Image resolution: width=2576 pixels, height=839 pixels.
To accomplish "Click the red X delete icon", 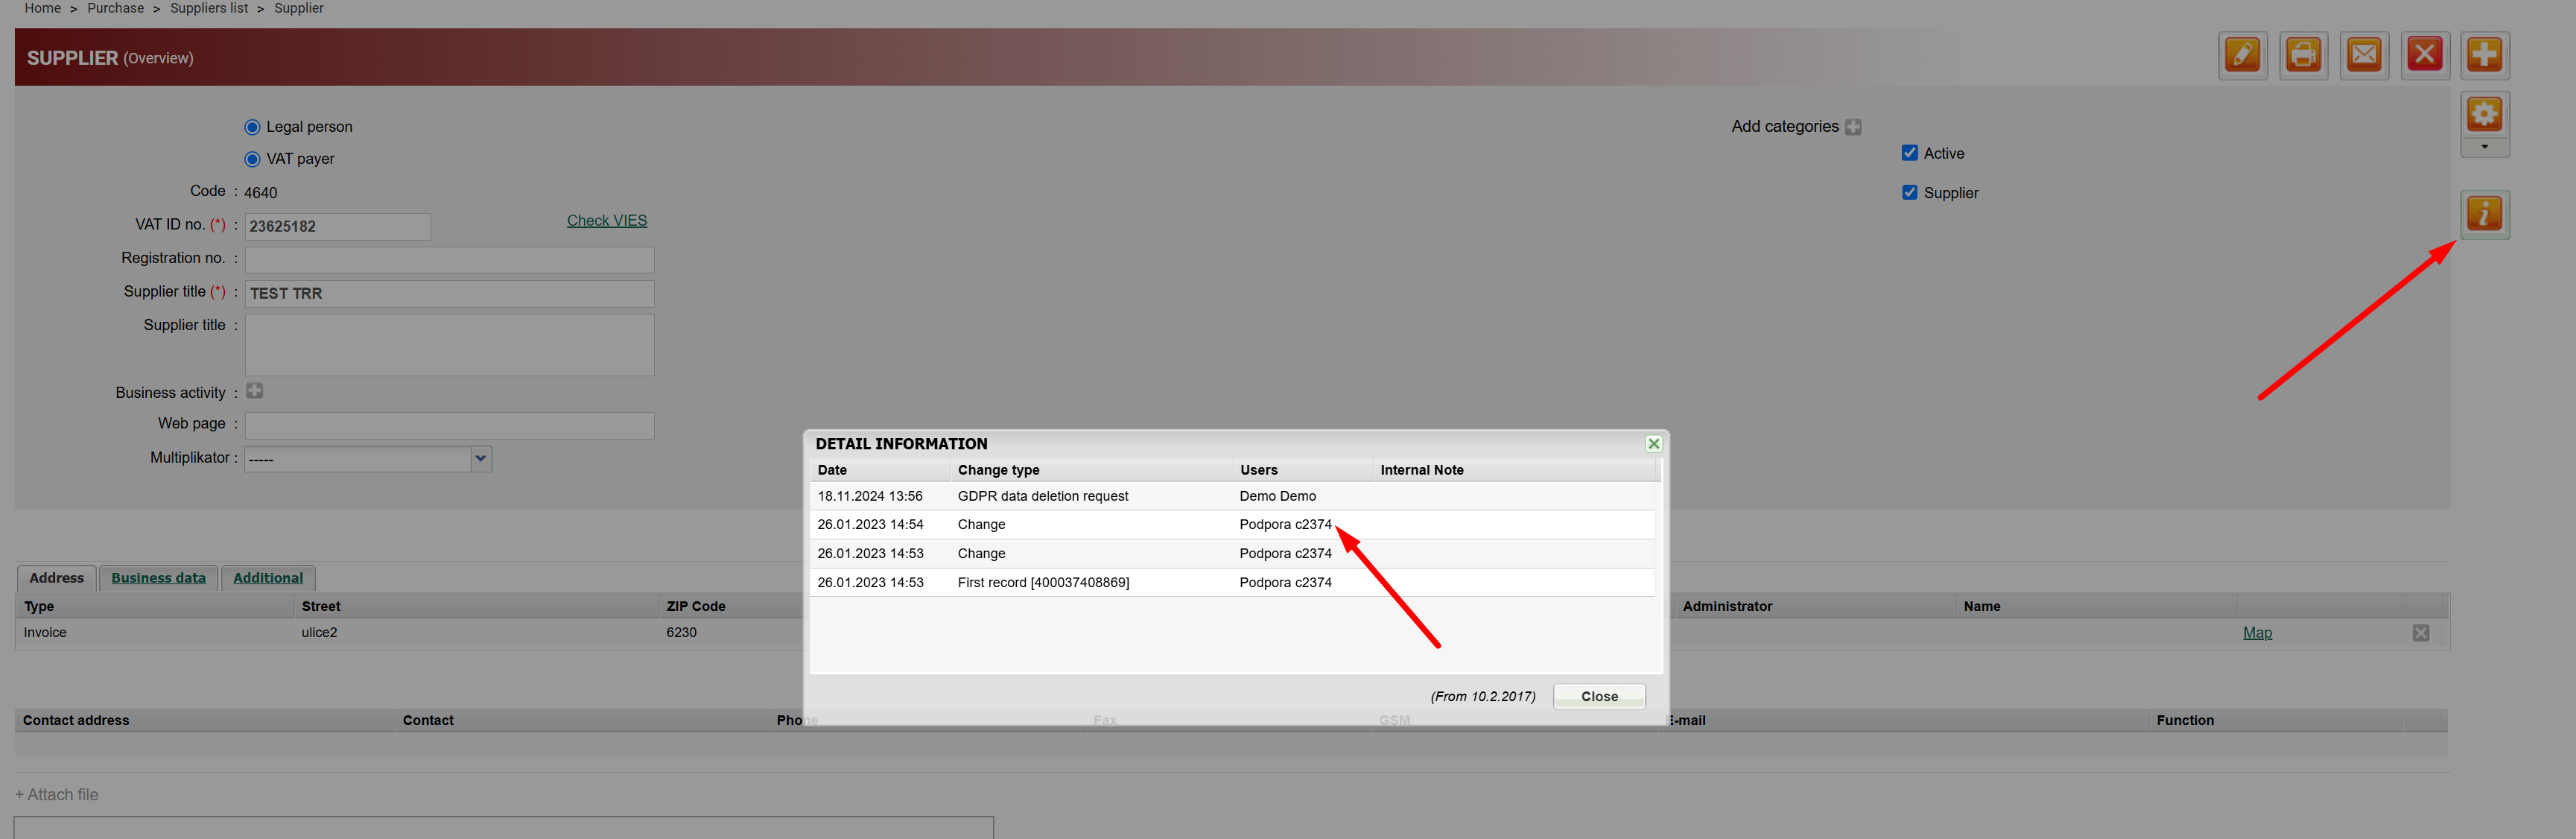I will (x=2424, y=55).
